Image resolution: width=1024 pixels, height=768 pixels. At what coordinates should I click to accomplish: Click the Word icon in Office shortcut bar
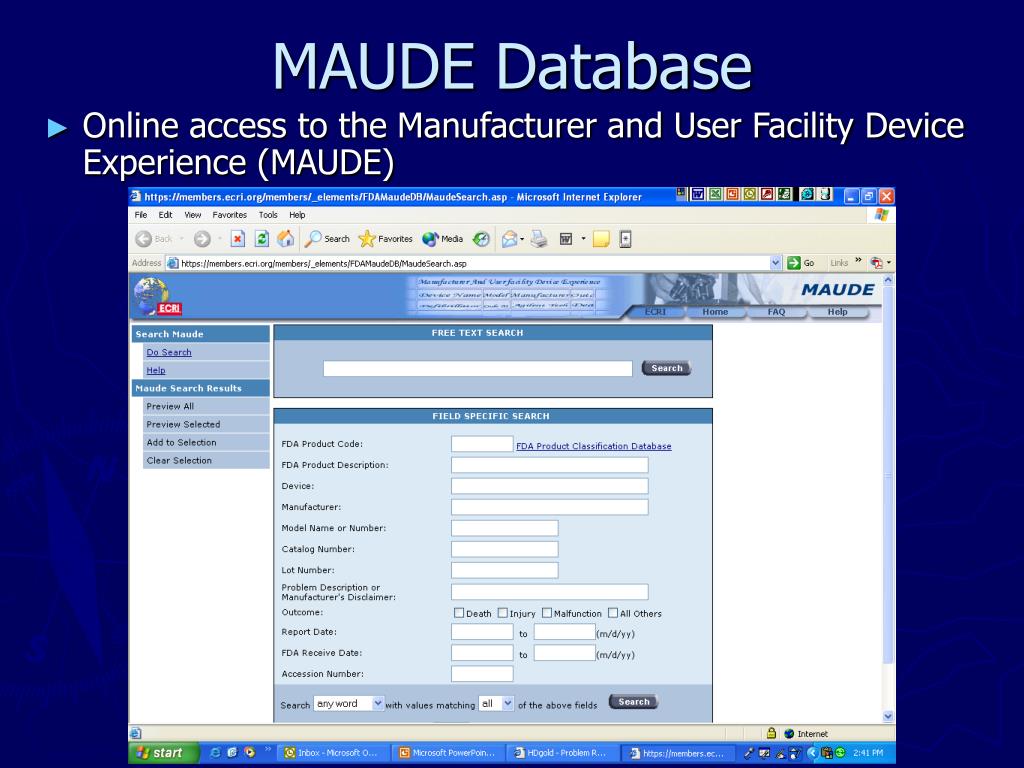pyautogui.click(x=698, y=195)
